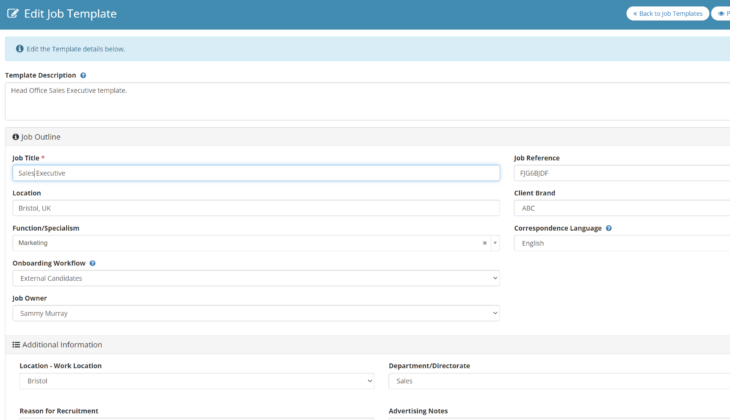Click the partially visible eye button at top right
Viewport: 730px width, 420px height.
pyautogui.click(x=722, y=14)
